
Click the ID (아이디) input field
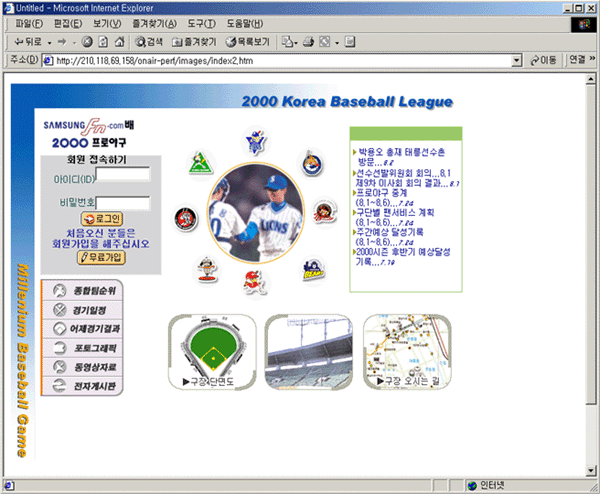coord(123,174)
